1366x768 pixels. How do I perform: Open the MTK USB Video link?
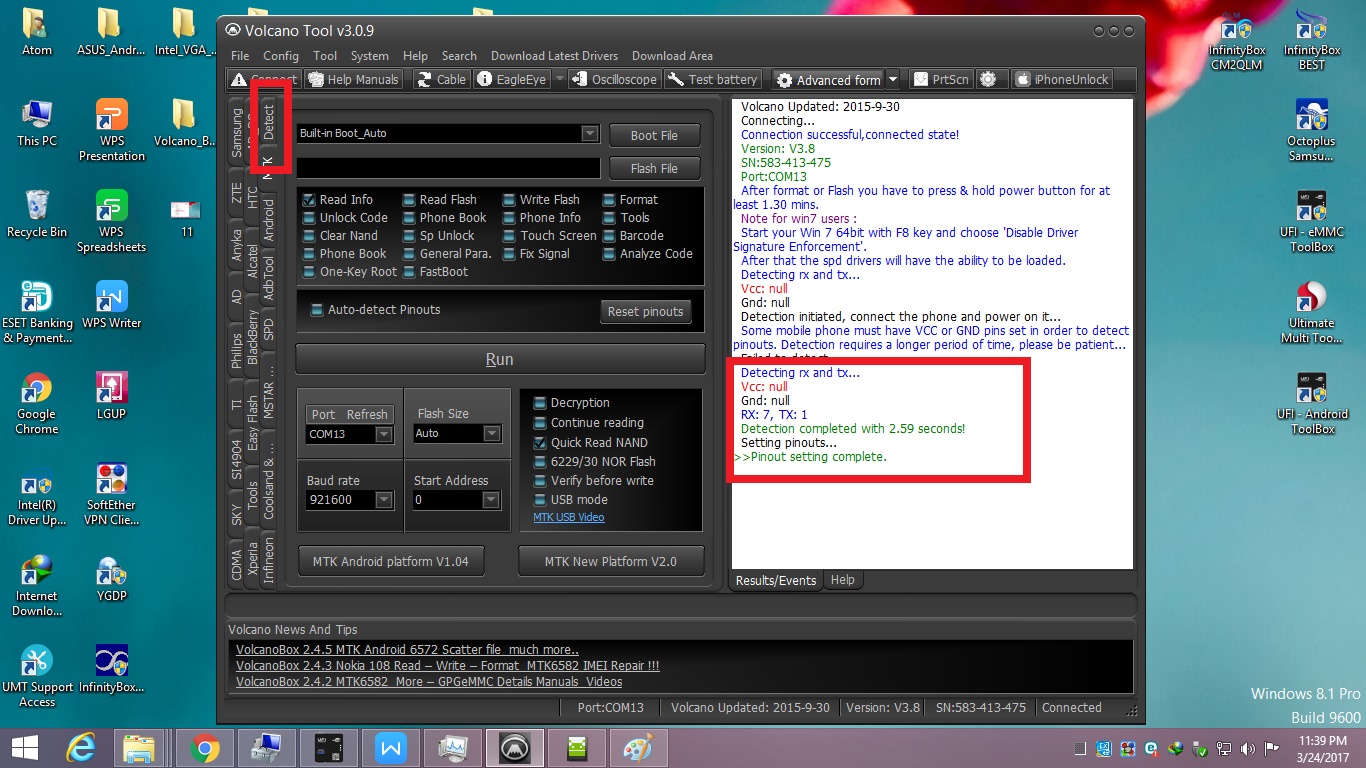[x=569, y=518]
